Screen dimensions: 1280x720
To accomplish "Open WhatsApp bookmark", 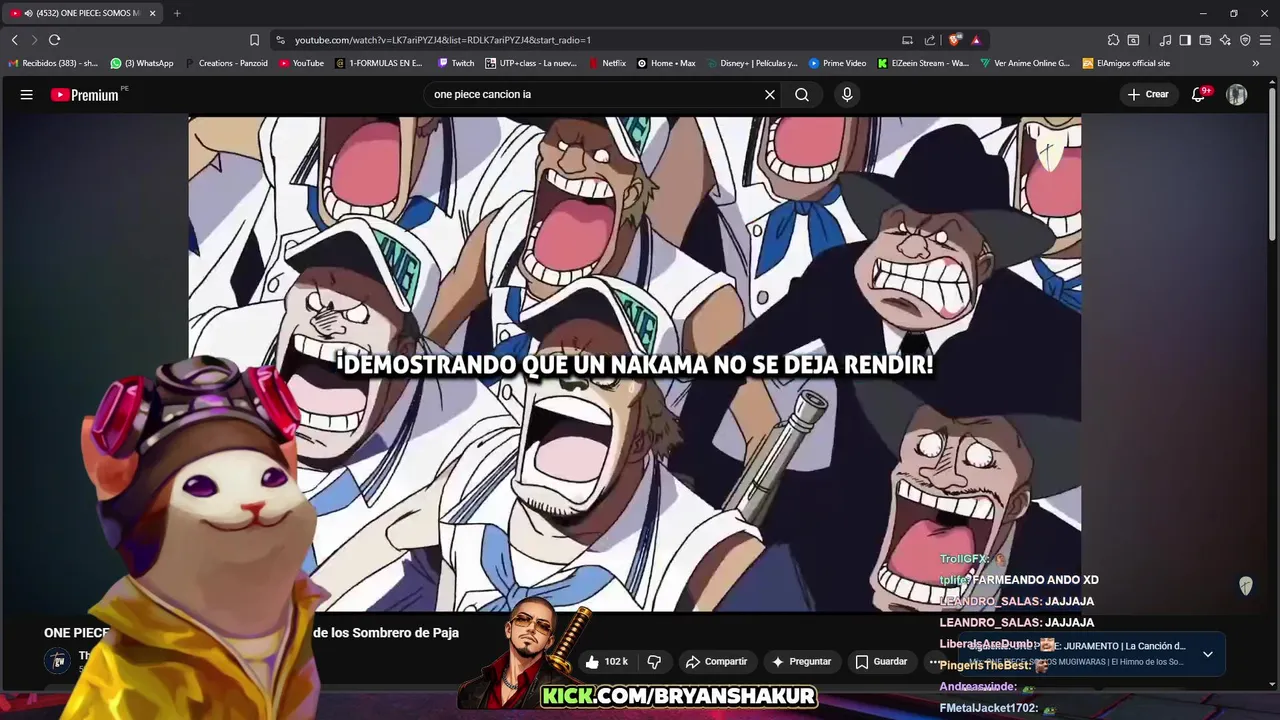I will tap(142, 63).
